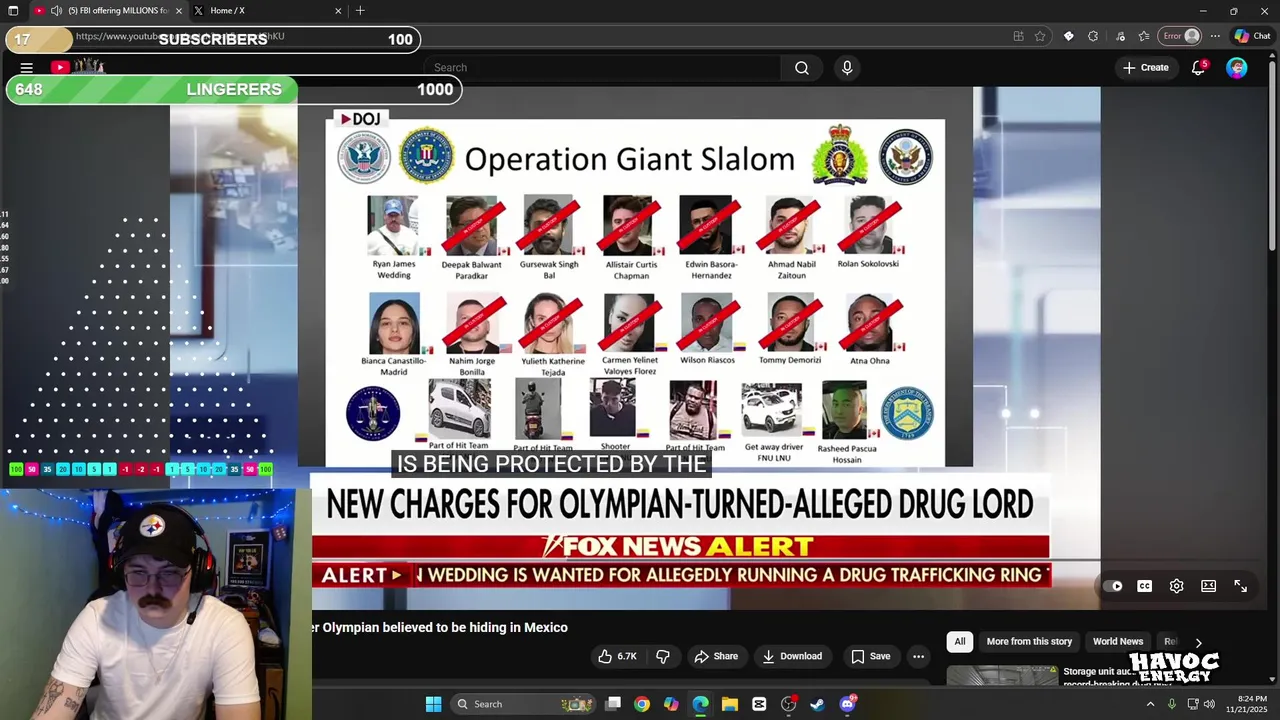Screen dimensions: 1280x720
Task: Download the video
Action: (792, 656)
